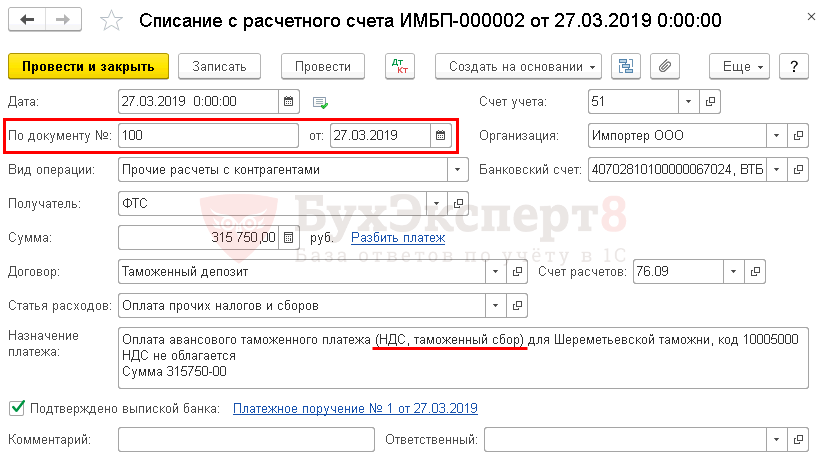This screenshot has width=824, height=458.
Task: Open Создать на основании menu
Action: tap(518, 67)
